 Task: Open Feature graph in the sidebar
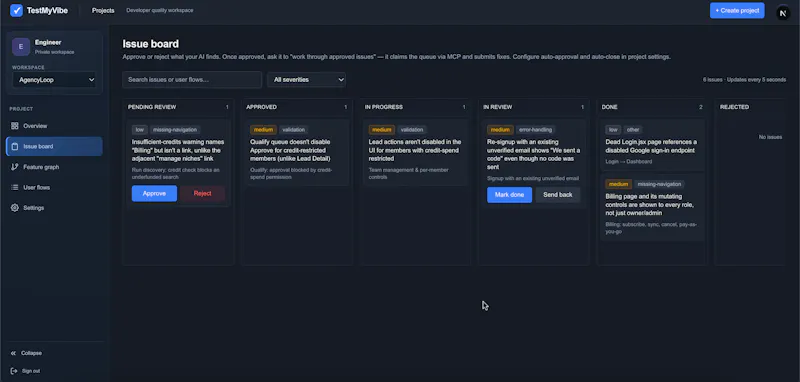click(x=54, y=167)
